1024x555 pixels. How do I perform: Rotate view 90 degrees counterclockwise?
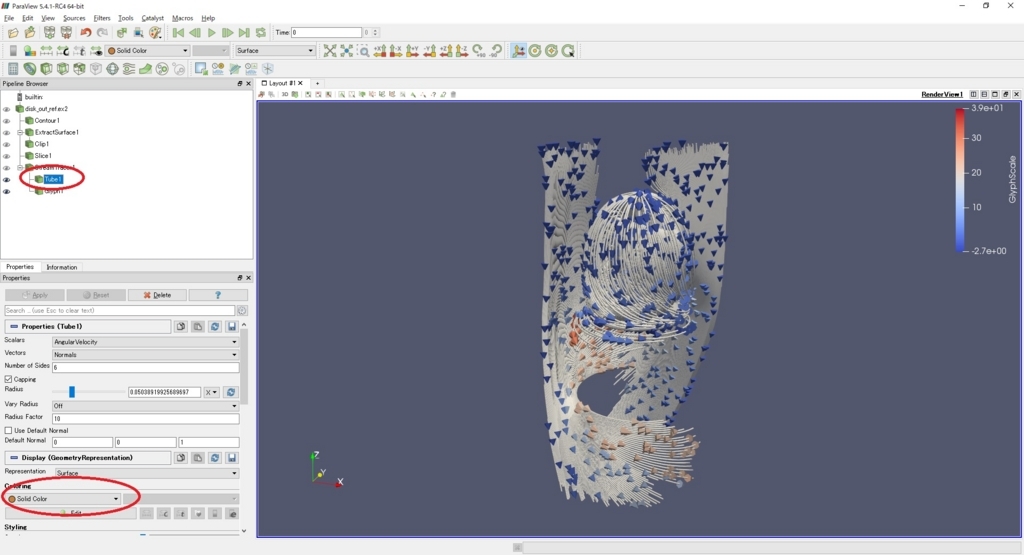pos(496,51)
